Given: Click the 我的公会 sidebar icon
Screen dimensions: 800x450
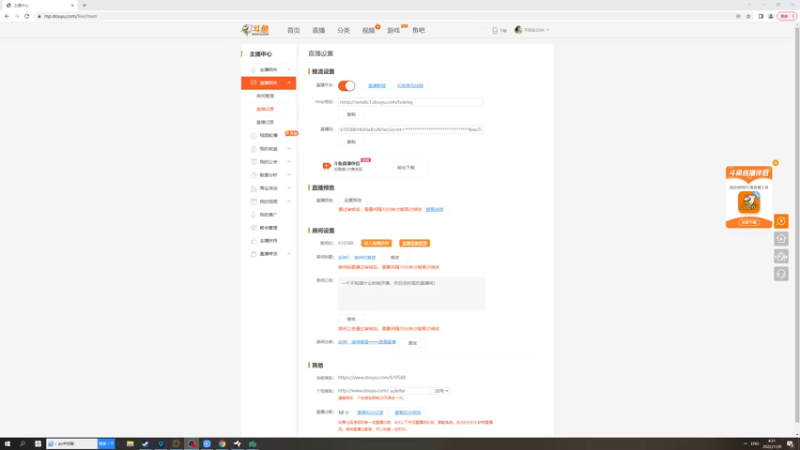Looking at the screenshot, I should (254, 162).
